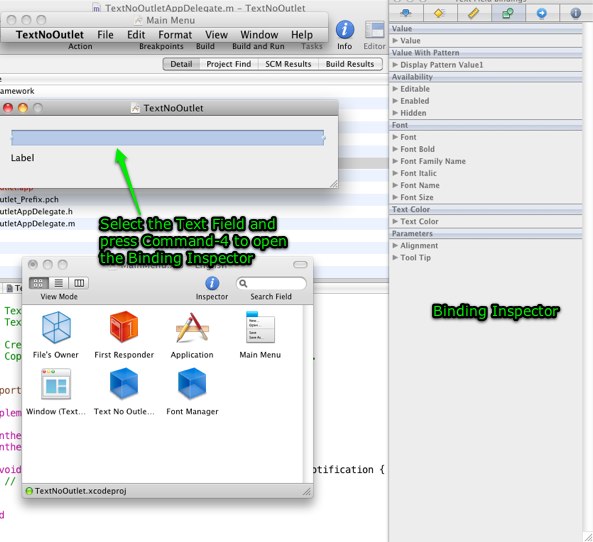Select the blue text field in the window
This screenshot has width=593, height=542.
168,138
